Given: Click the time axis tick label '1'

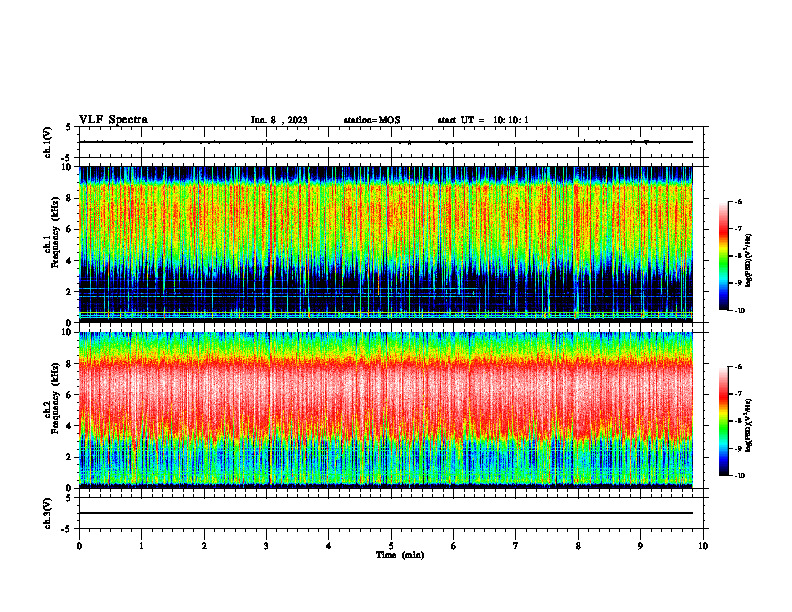Looking at the screenshot, I should (x=141, y=546).
